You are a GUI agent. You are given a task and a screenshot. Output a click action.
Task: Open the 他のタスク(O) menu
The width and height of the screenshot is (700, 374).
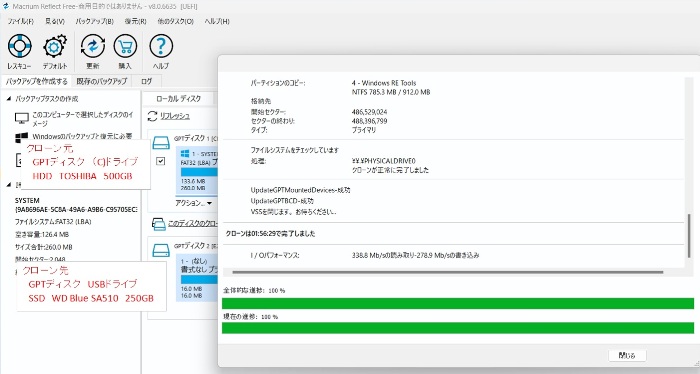[175, 21]
